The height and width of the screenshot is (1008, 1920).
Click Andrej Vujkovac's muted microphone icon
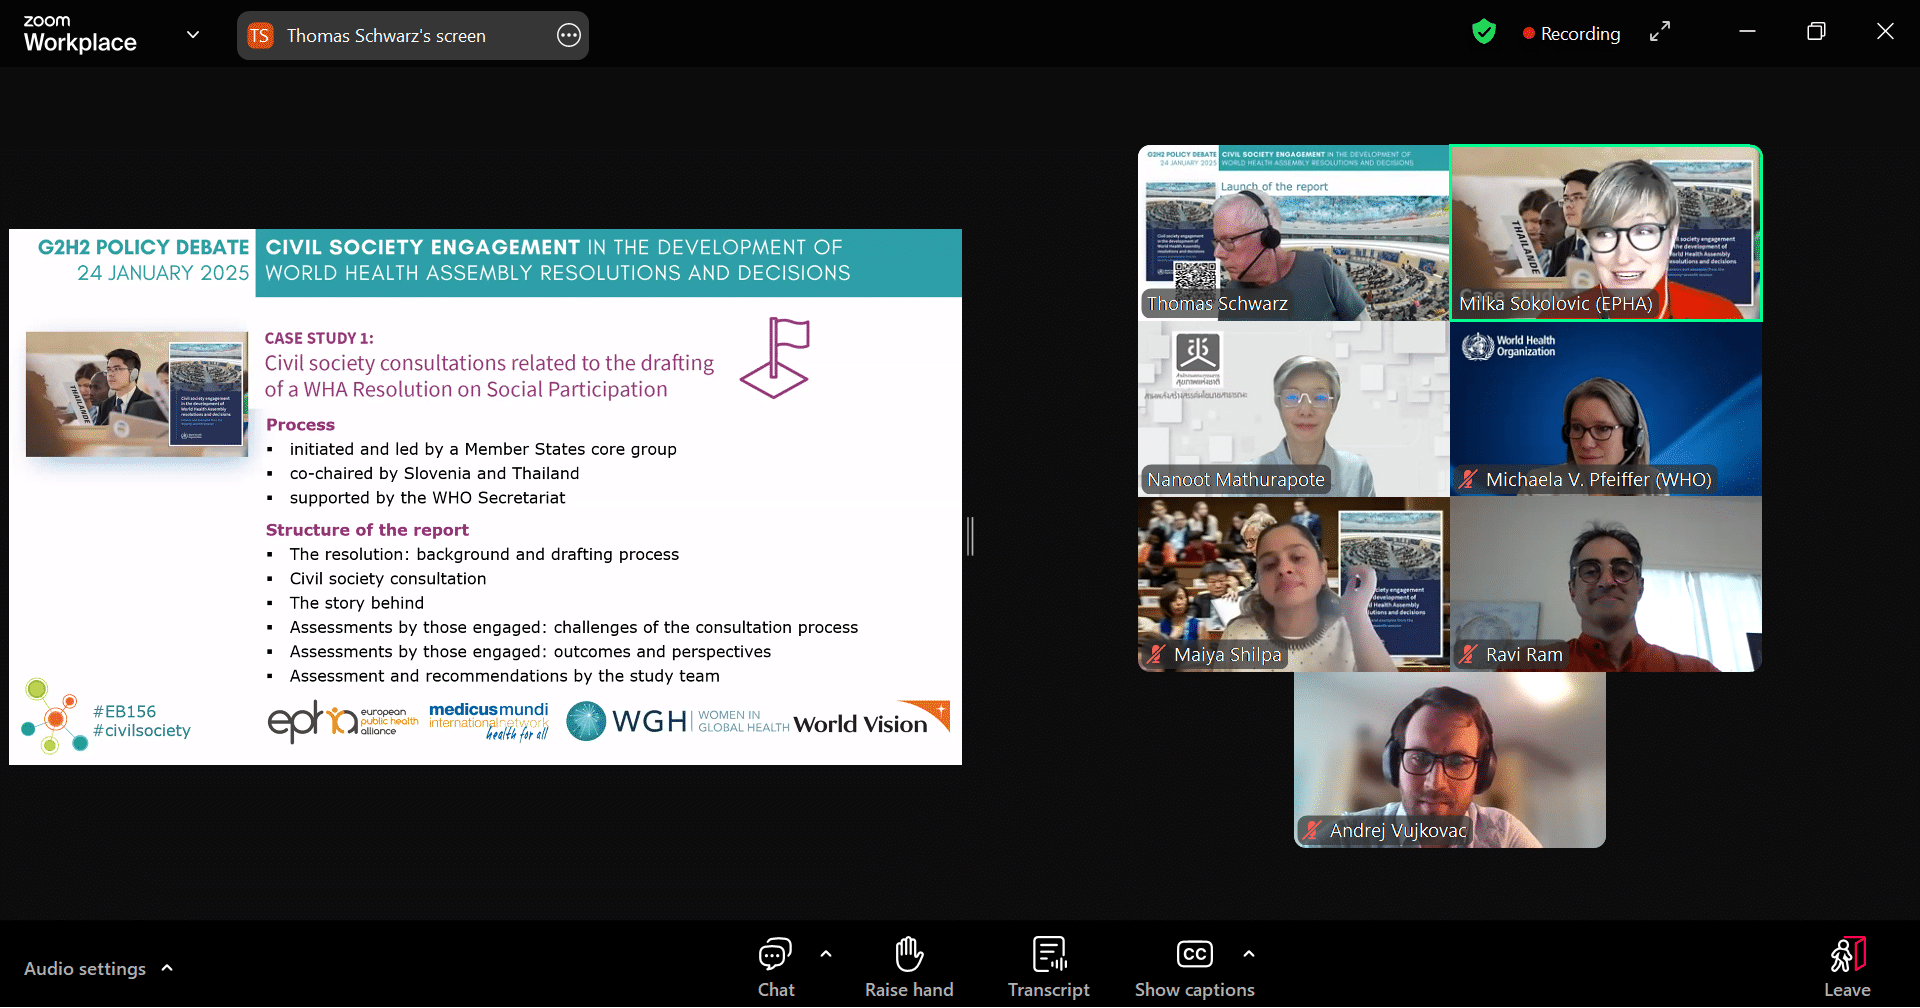coord(1311,831)
